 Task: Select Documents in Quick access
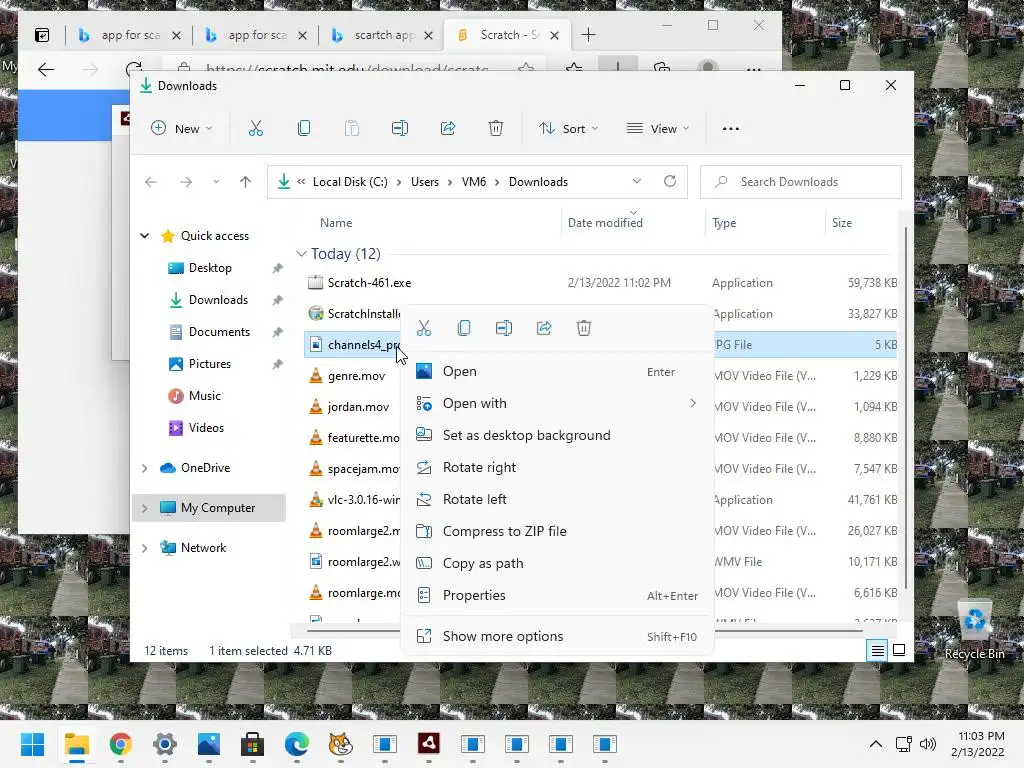(219, 332)
